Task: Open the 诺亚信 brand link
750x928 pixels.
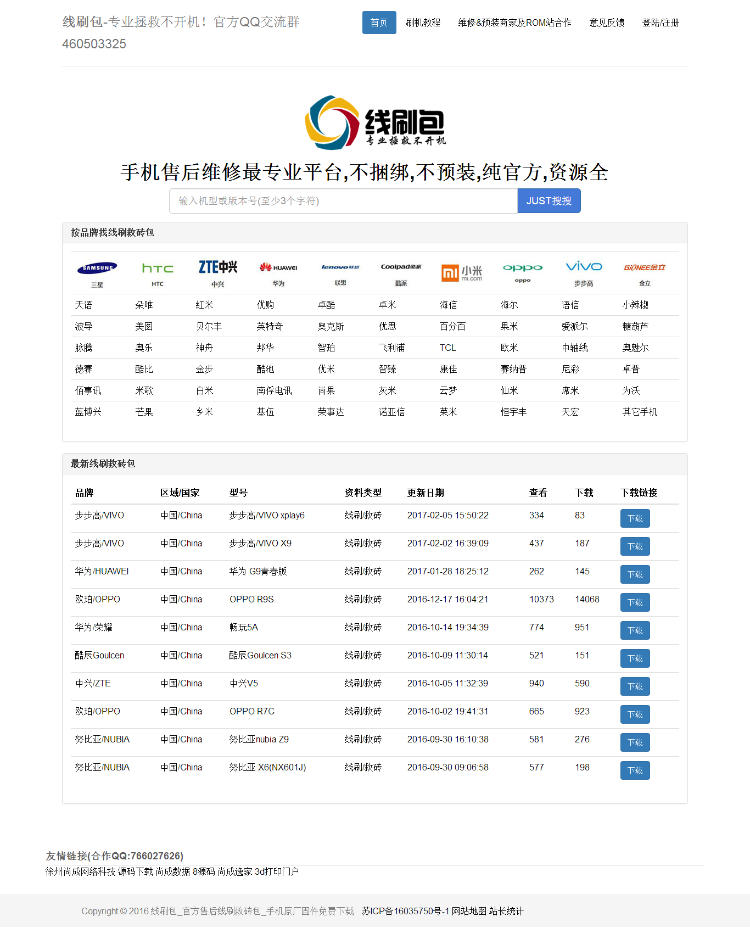Action: pos(392,411)
